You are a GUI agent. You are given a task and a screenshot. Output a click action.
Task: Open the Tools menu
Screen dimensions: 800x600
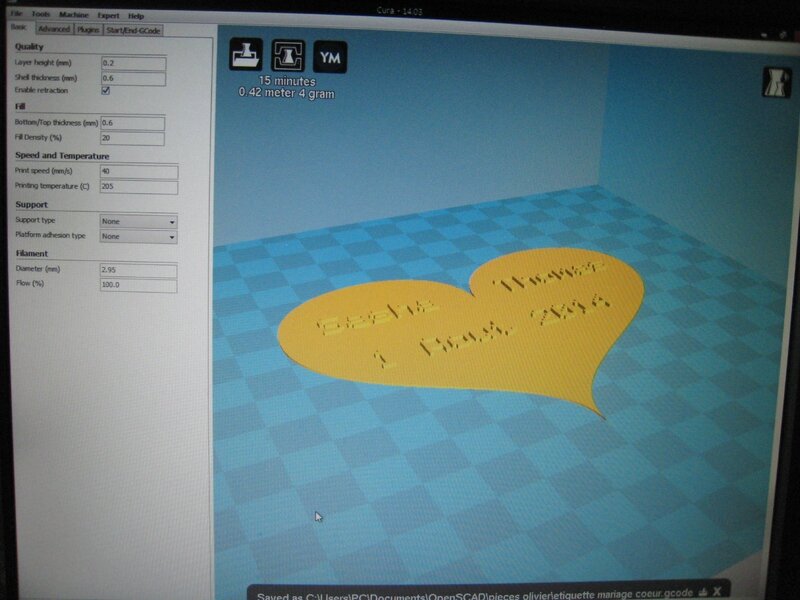click(40, 16)
